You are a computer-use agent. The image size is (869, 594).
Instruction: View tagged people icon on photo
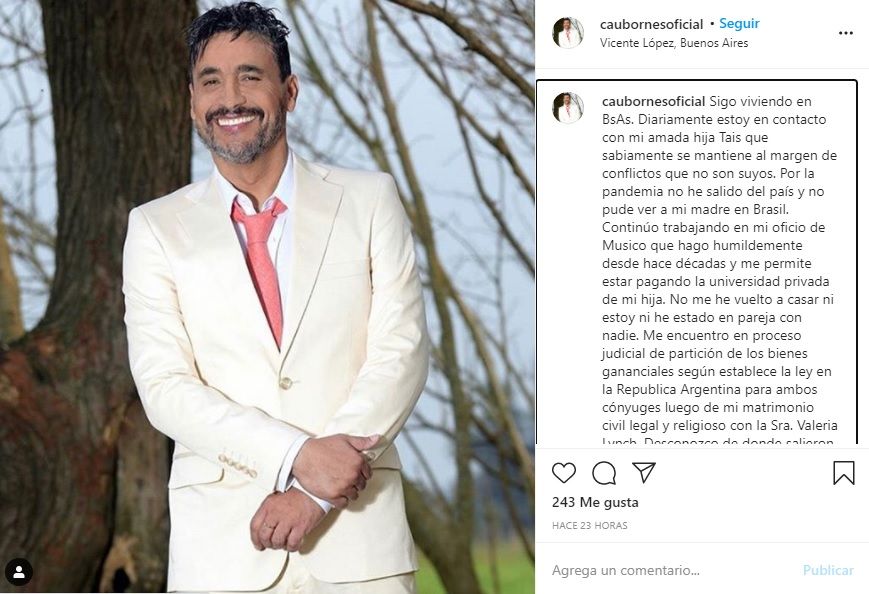(19, 572)
